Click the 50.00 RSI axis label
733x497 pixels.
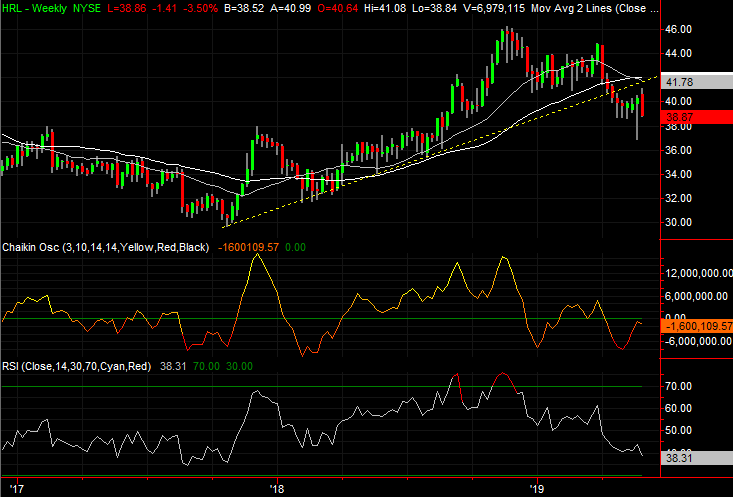(x=679, y=430)
